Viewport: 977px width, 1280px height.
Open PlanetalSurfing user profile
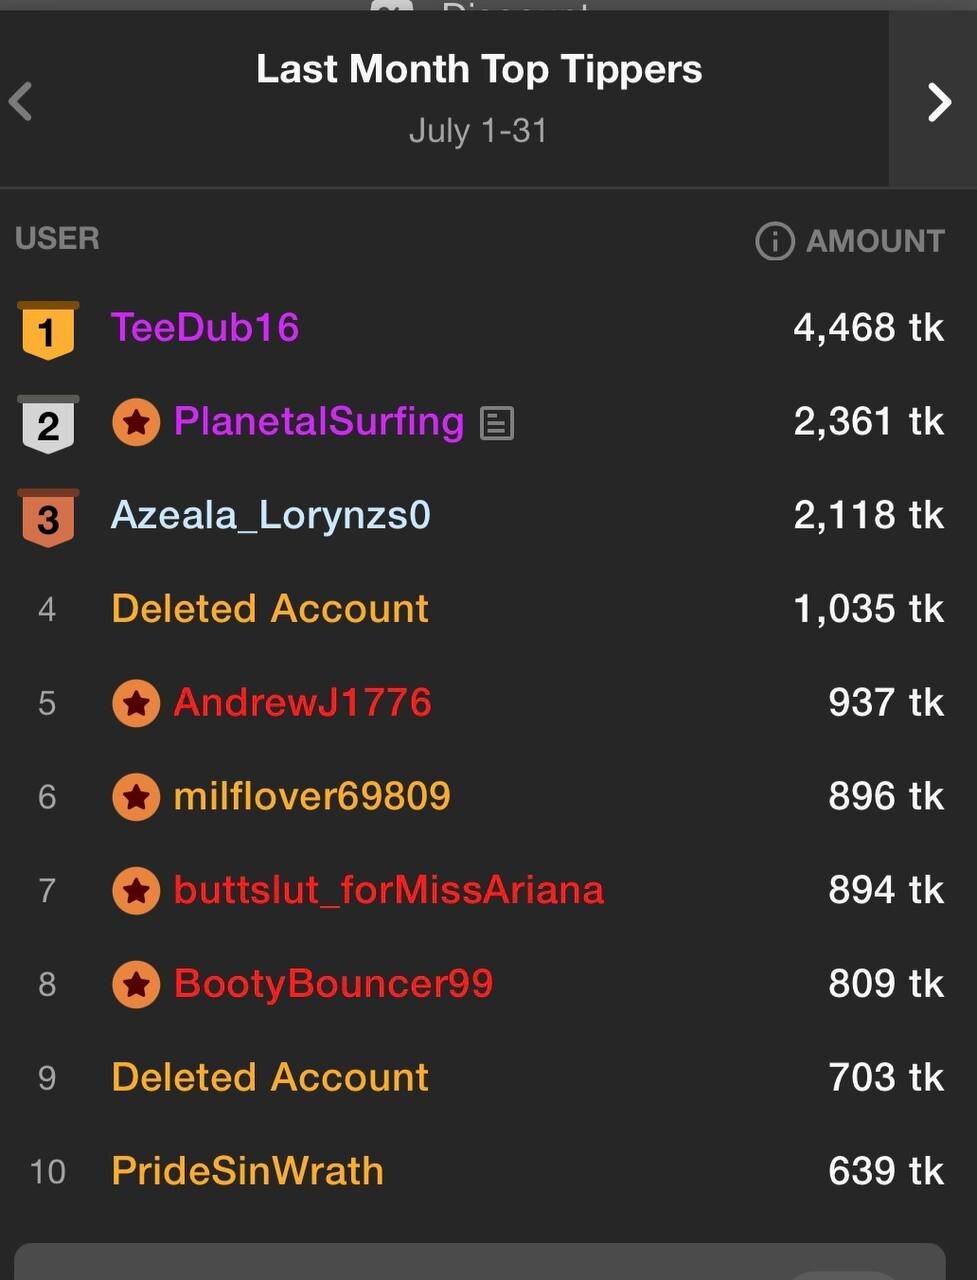click(x=319, y=422)
